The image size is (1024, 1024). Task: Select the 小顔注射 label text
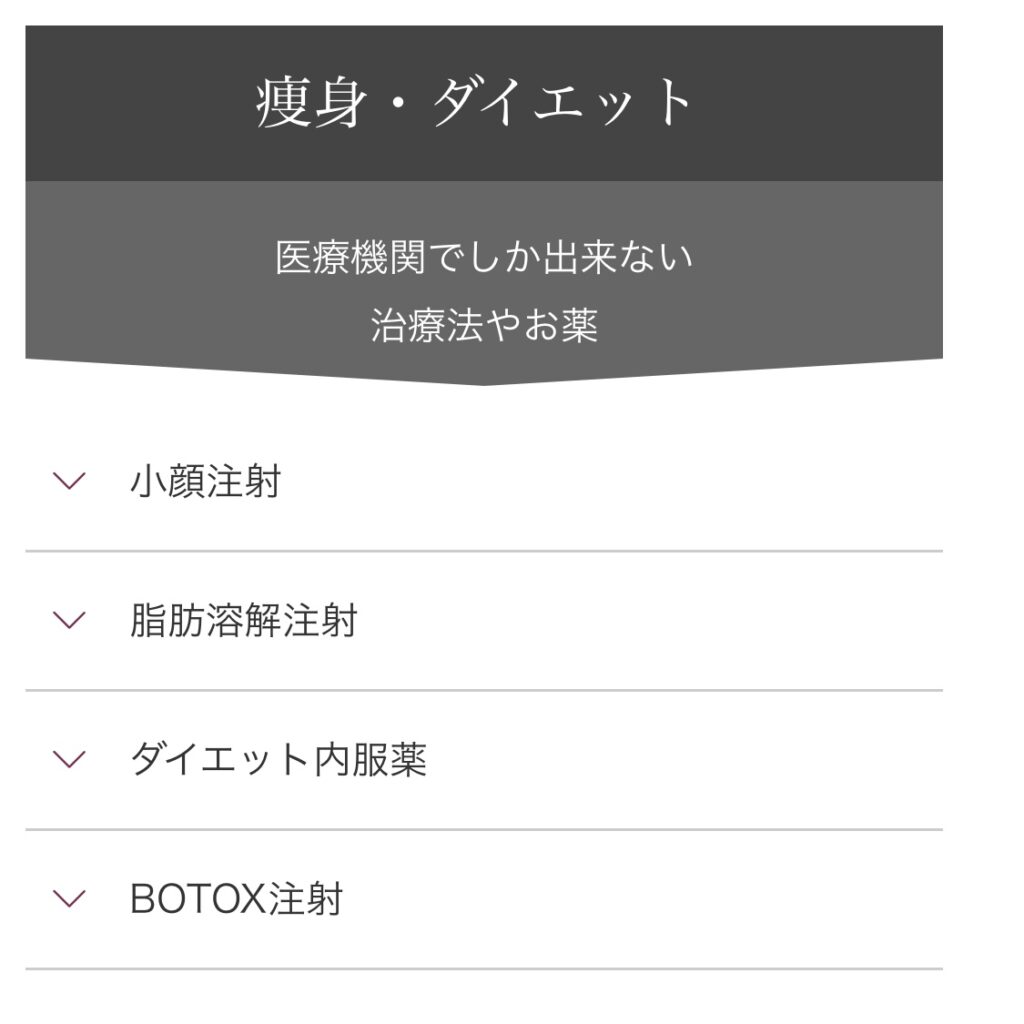point(206,481)
